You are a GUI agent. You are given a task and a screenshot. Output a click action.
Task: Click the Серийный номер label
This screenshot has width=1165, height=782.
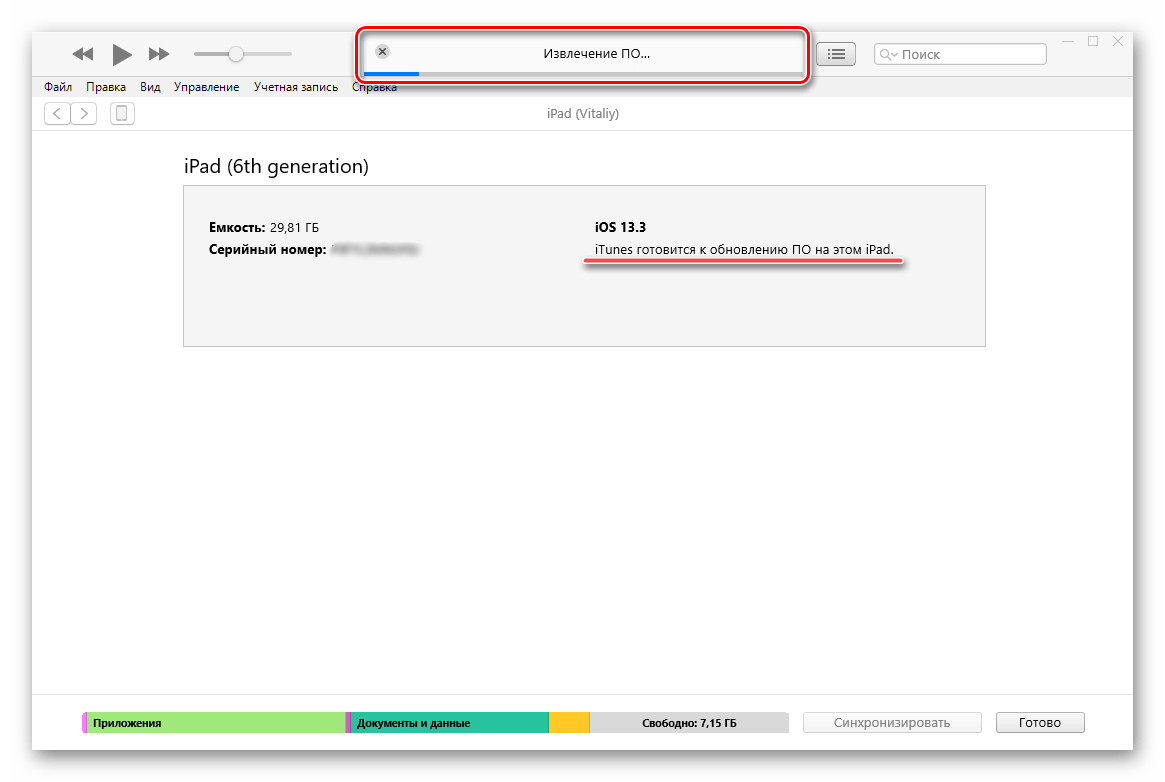267,250
